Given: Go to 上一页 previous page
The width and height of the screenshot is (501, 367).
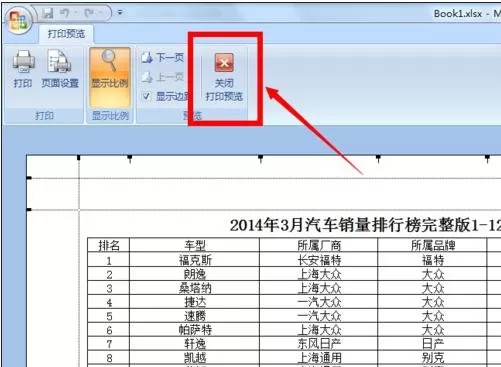Looking at the screenshot, I should tap(162, 77).
